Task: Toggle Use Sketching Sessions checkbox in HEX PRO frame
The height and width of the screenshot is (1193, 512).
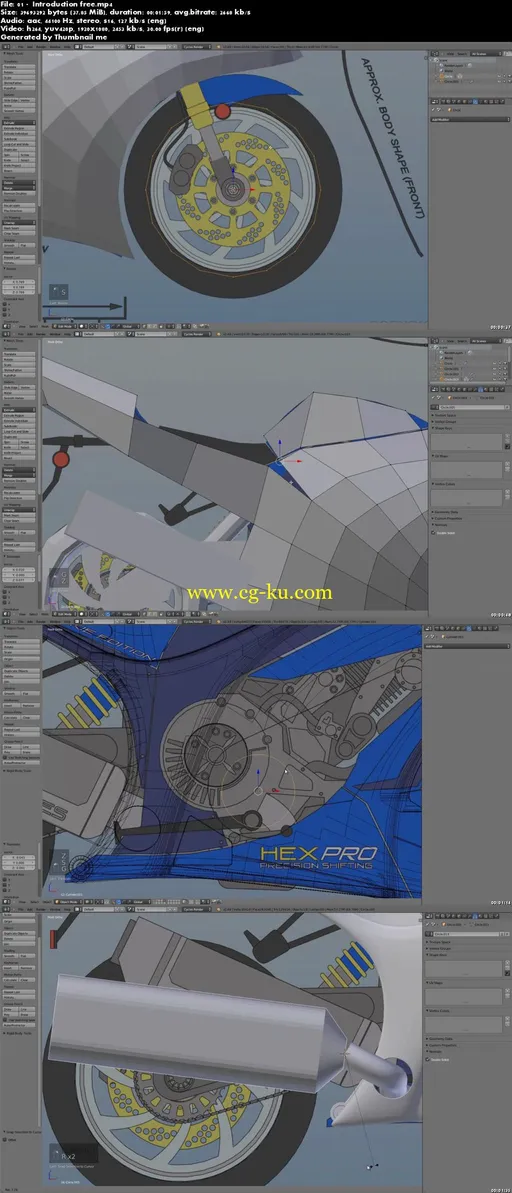Action: click(5, 758)
